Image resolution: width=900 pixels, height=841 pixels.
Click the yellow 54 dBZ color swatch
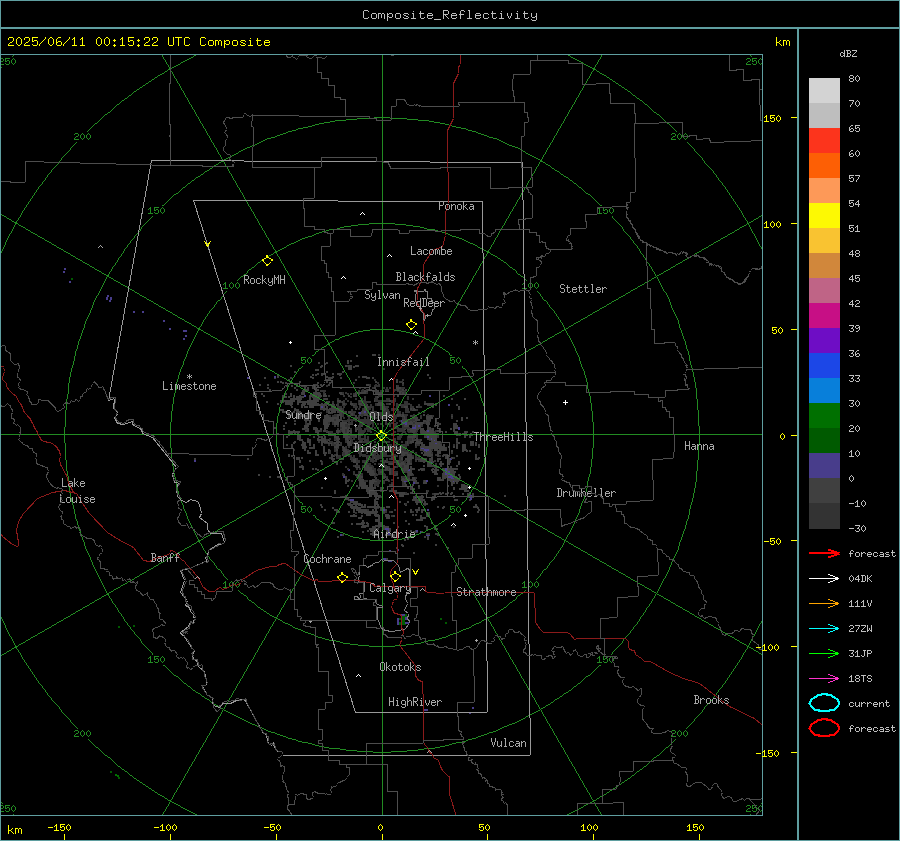click(824, 216)
